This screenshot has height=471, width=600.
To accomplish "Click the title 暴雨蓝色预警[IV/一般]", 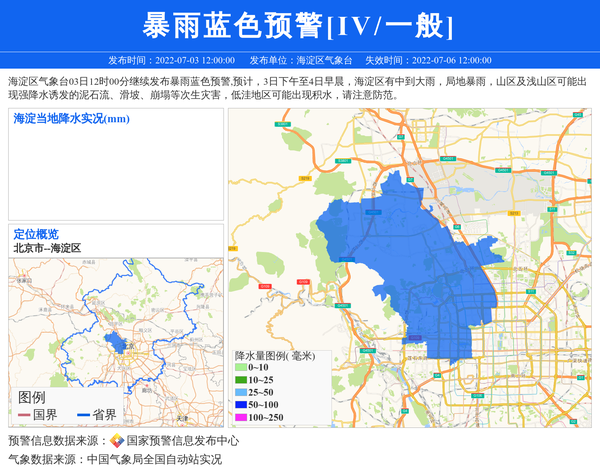I will coord(298,25).
